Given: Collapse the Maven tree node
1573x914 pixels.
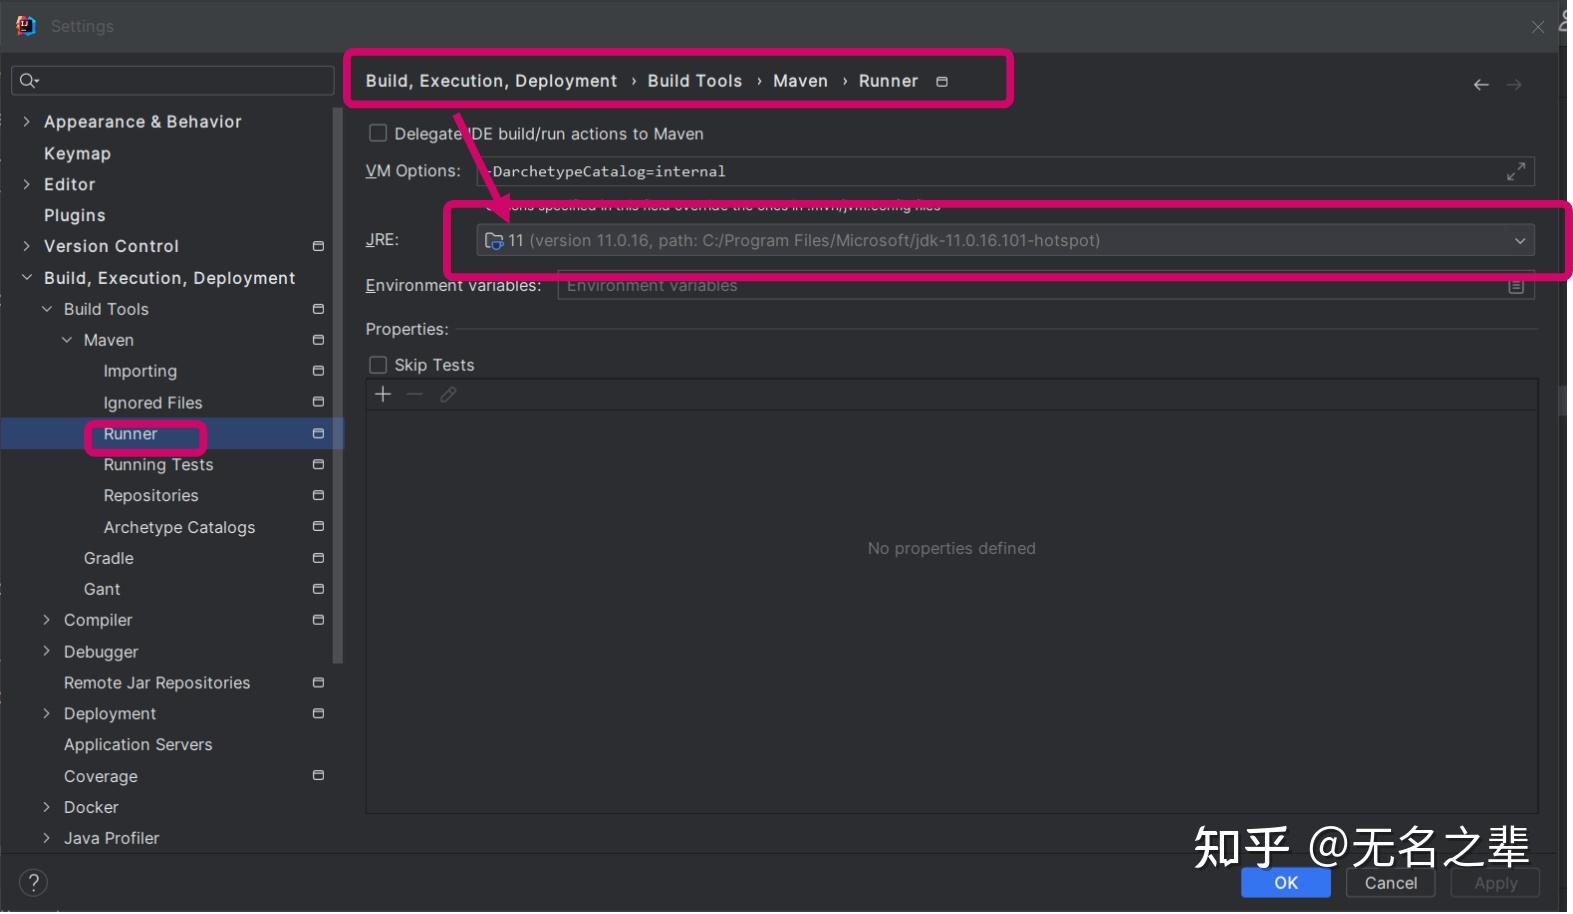Looking at the screenshot, I should (x=67, y=341).
